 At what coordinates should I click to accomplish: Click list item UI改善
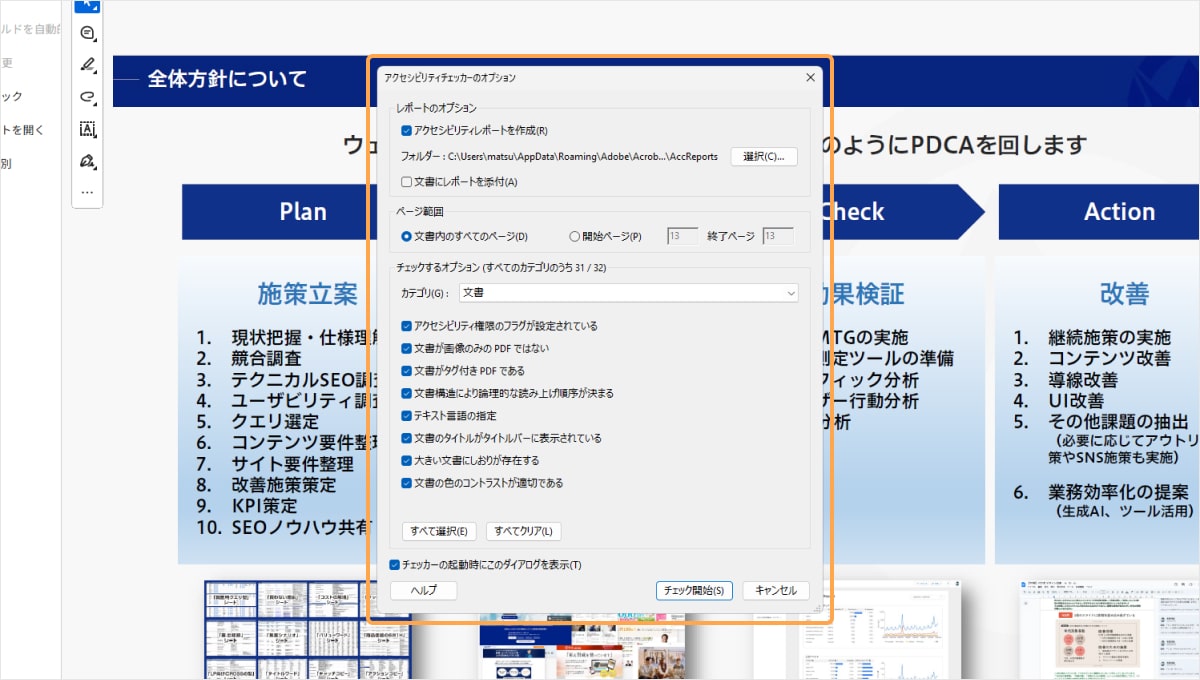tap(1074, 401)
